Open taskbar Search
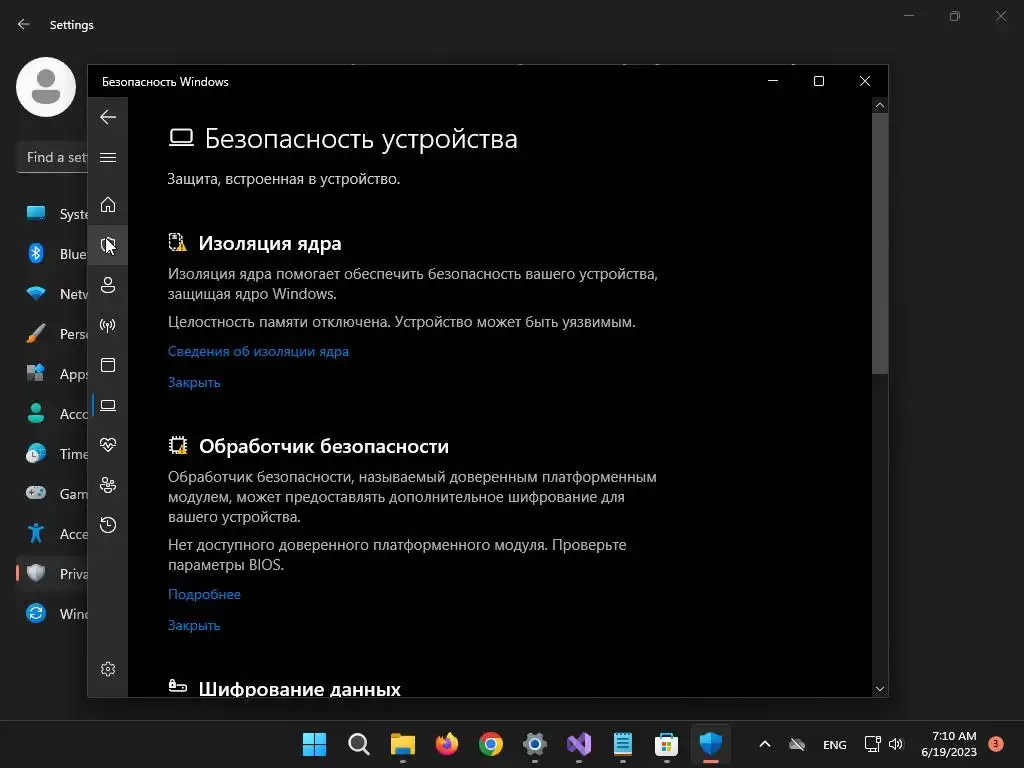1024x768 pixels. [359, 744]
